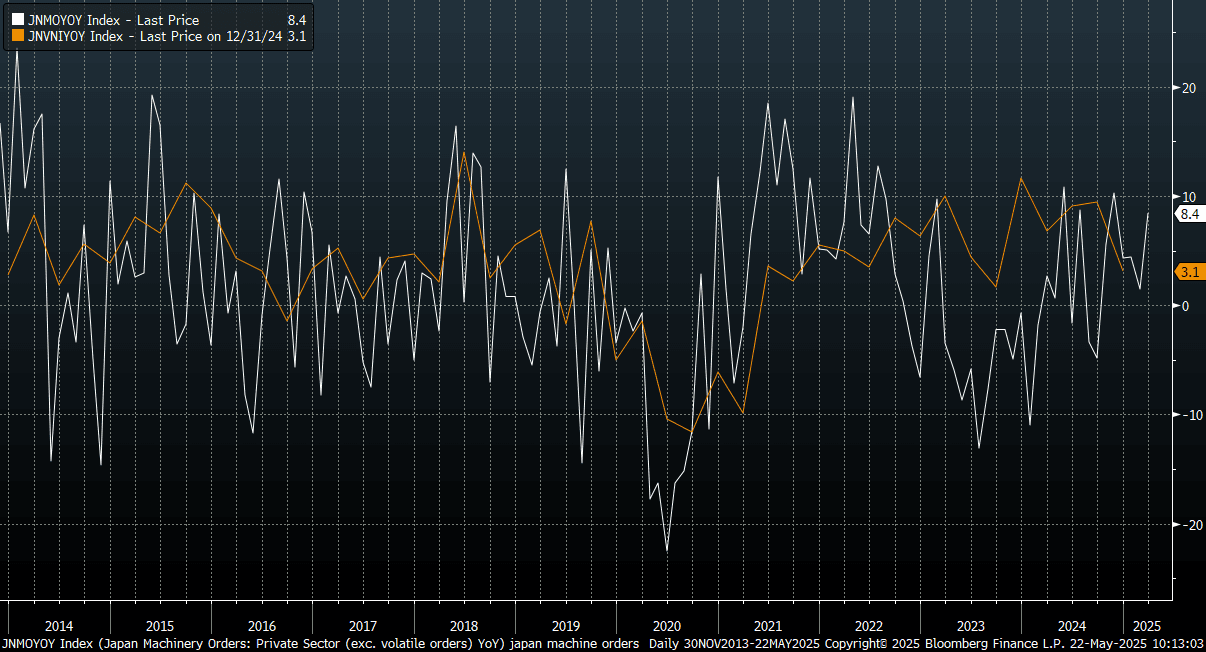Select the JNMOYOY Index legend label
The width and height of the screenshot is (1206, 652).
[113, 20]
